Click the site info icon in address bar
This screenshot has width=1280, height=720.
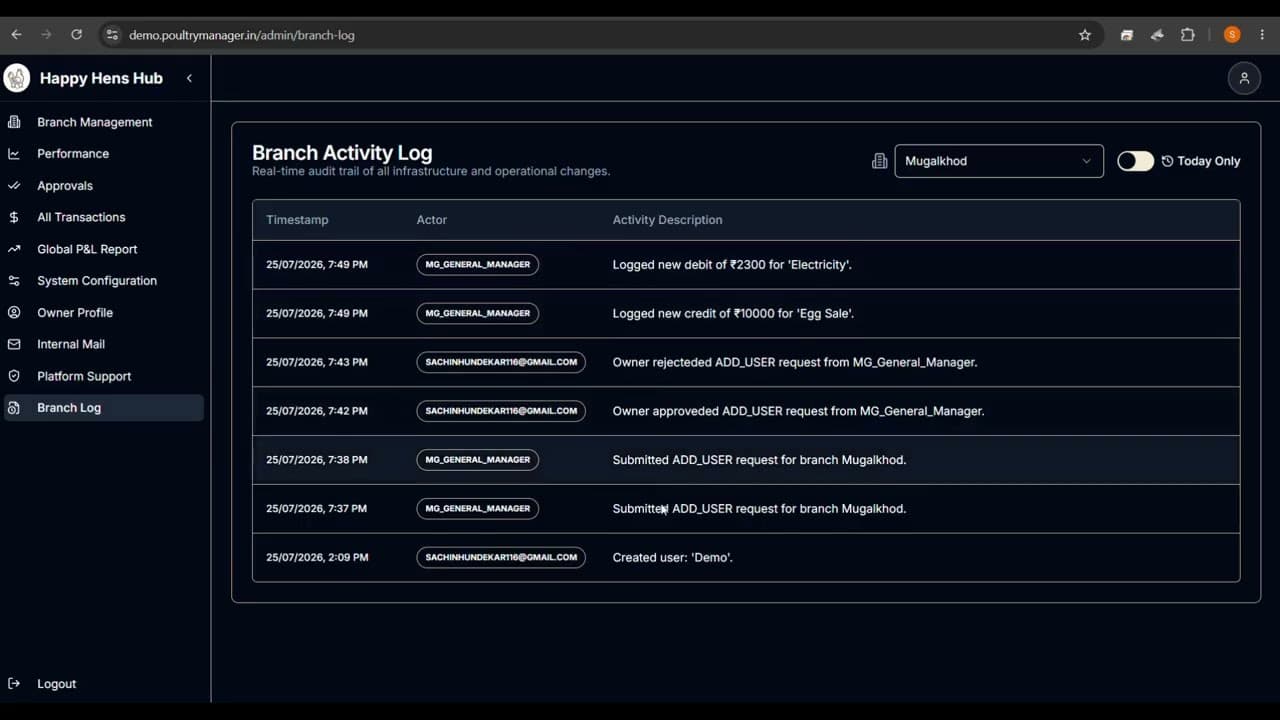112,35
